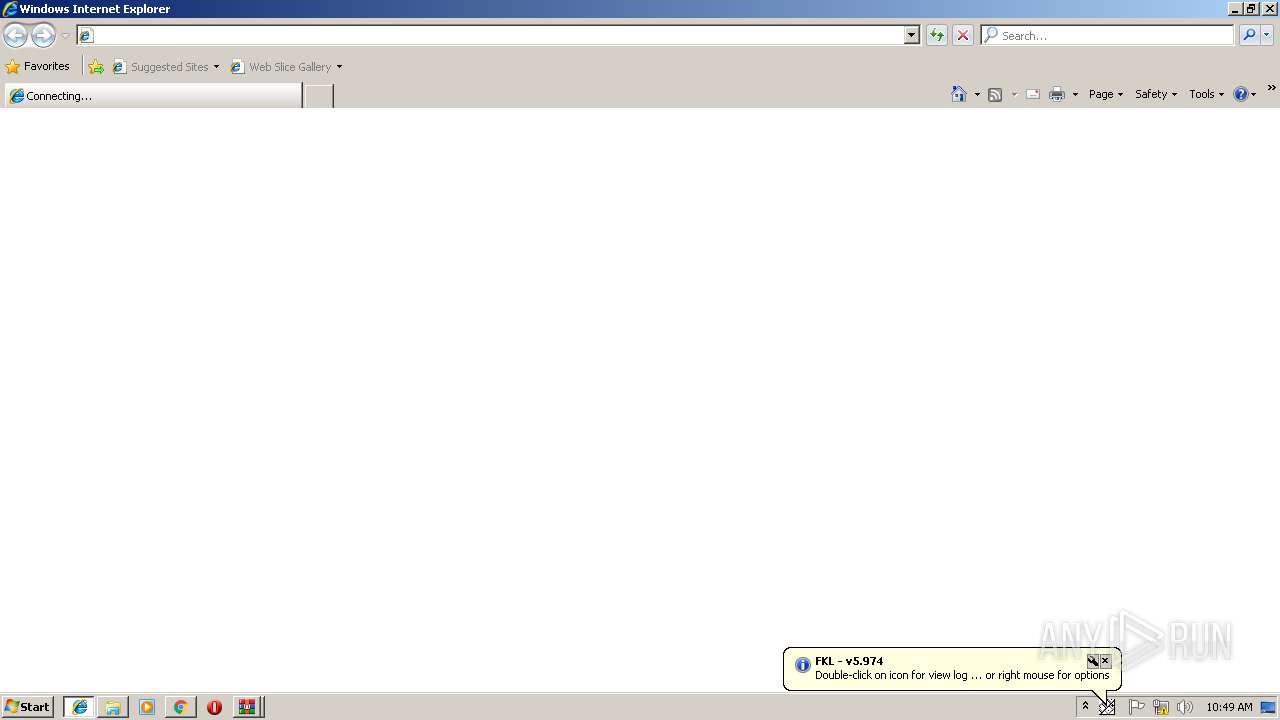Screen dimensions: 1280x720
Task: Click the RSS feeds icon
Action: tap(995, 94)
